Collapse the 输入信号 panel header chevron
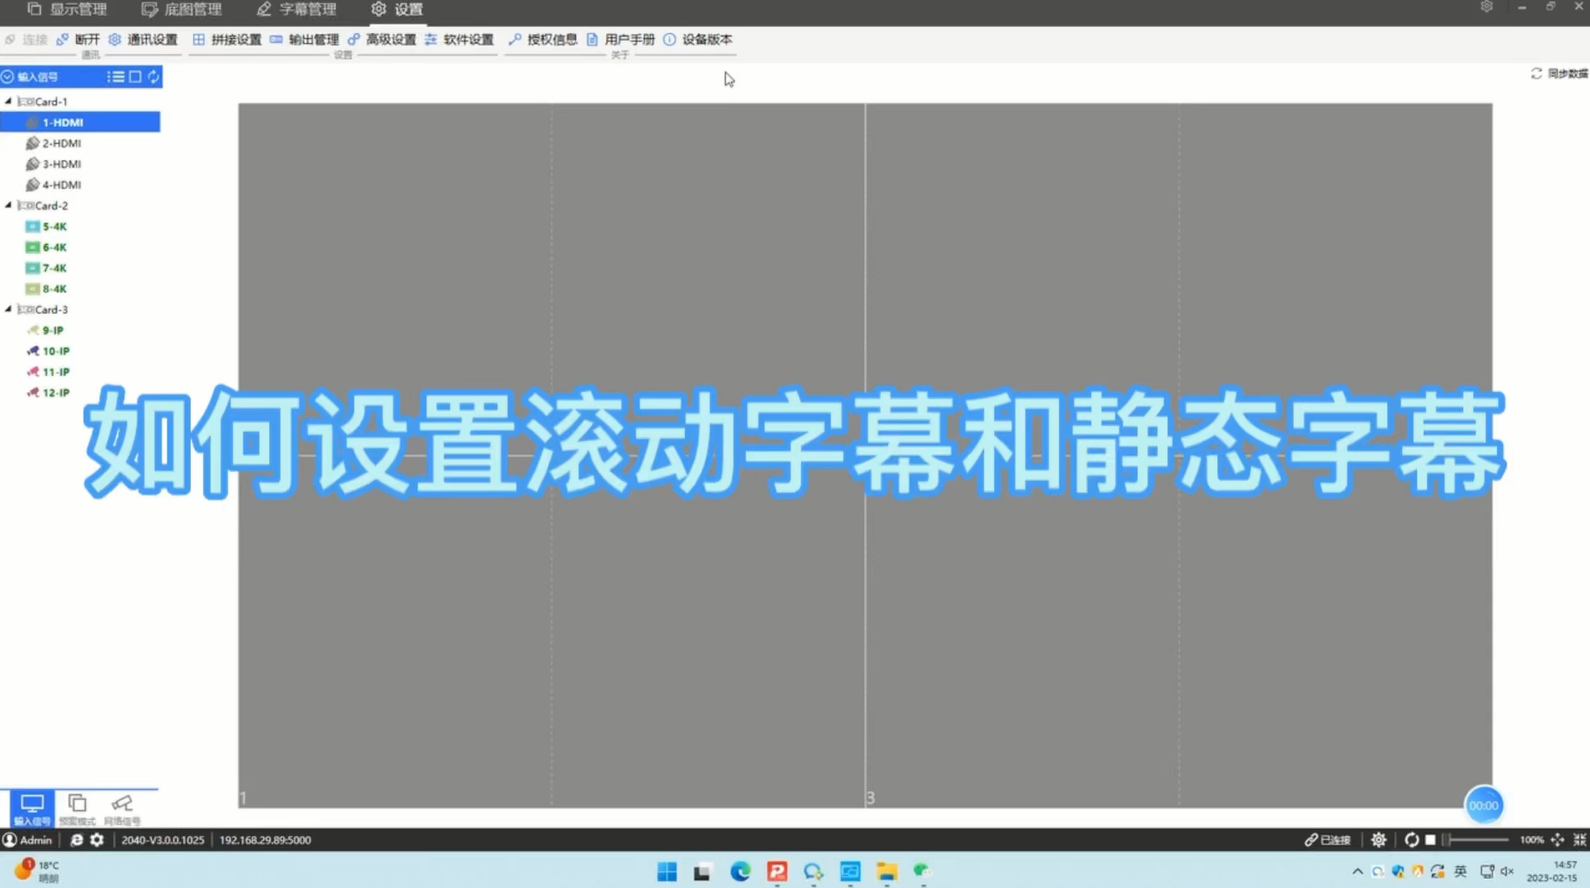 click(x=8, y=76)
